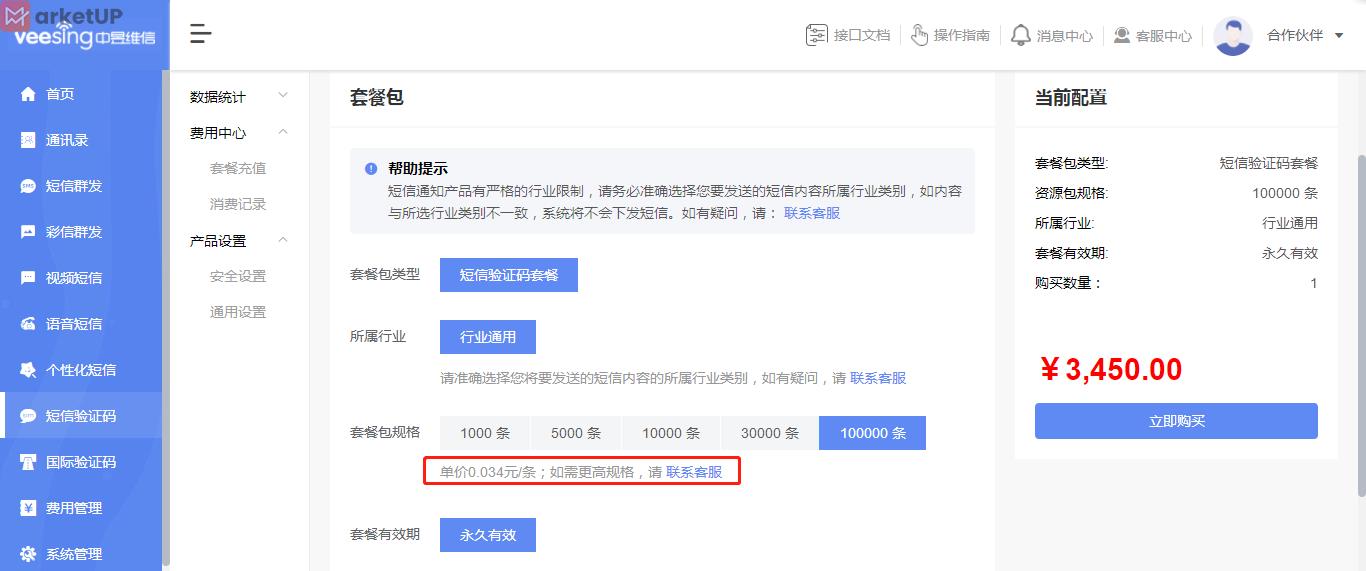
Task: Click the 视频短信 icon in sidebar
Action: [x=28, y=278]
